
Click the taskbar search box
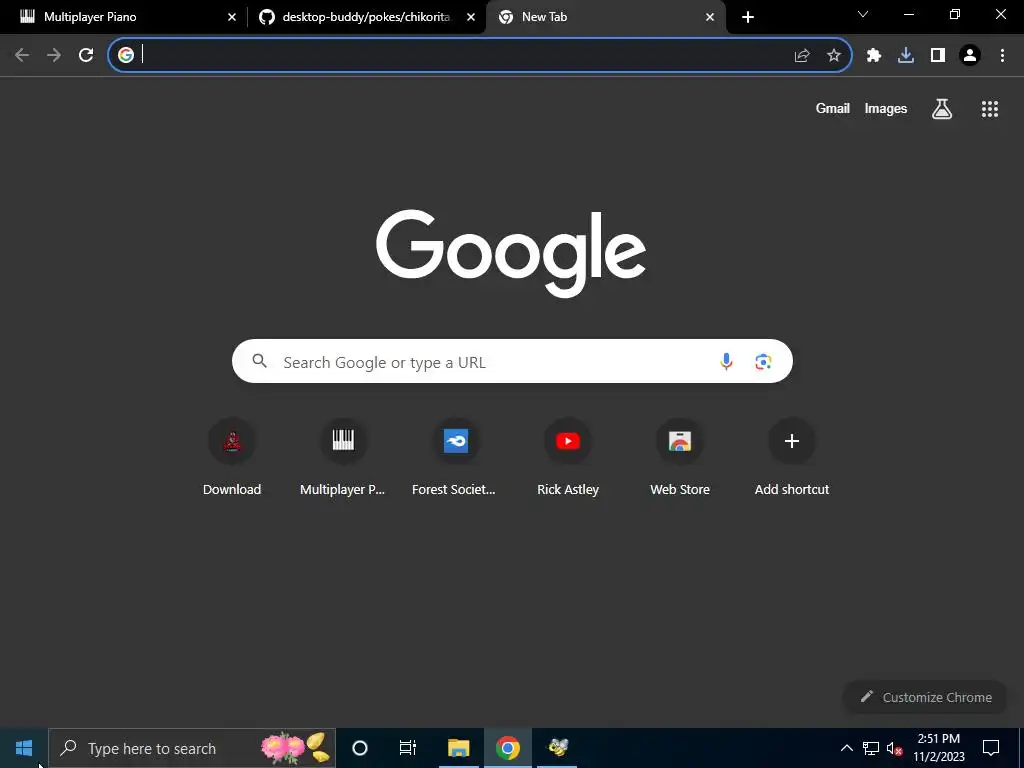point(192,748)
